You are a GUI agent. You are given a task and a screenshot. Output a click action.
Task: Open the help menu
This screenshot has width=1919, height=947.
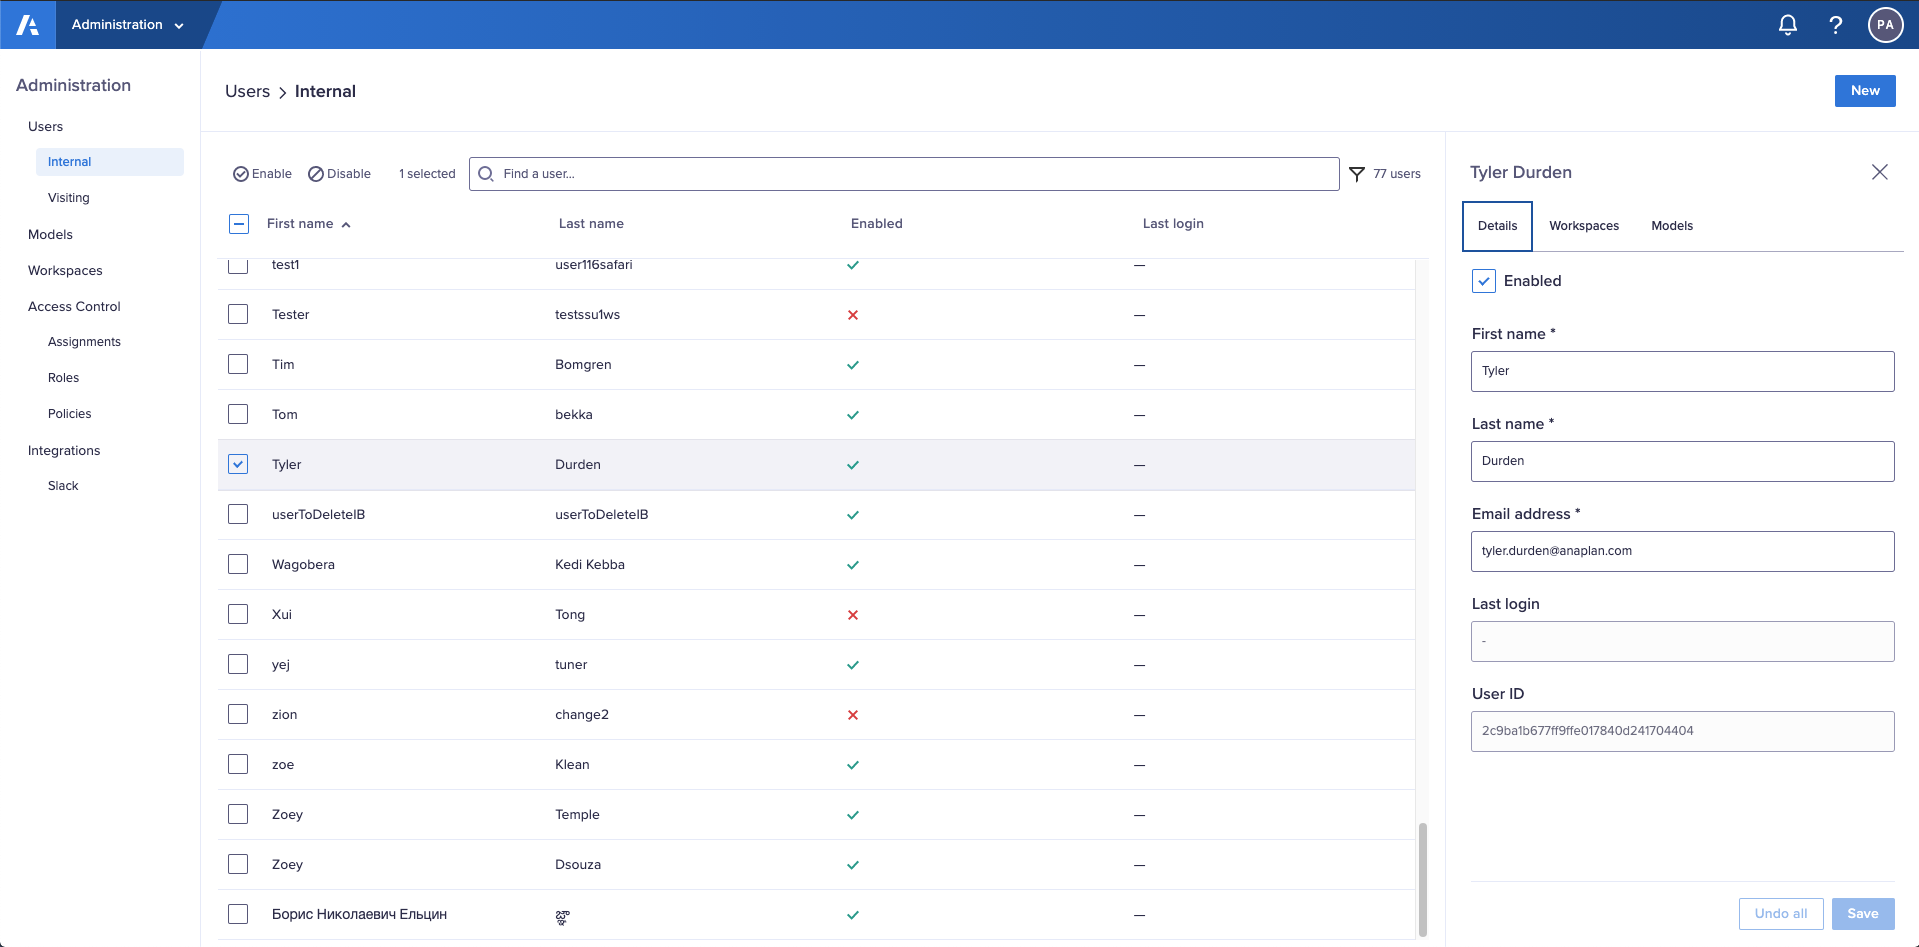pos(1835,24)
